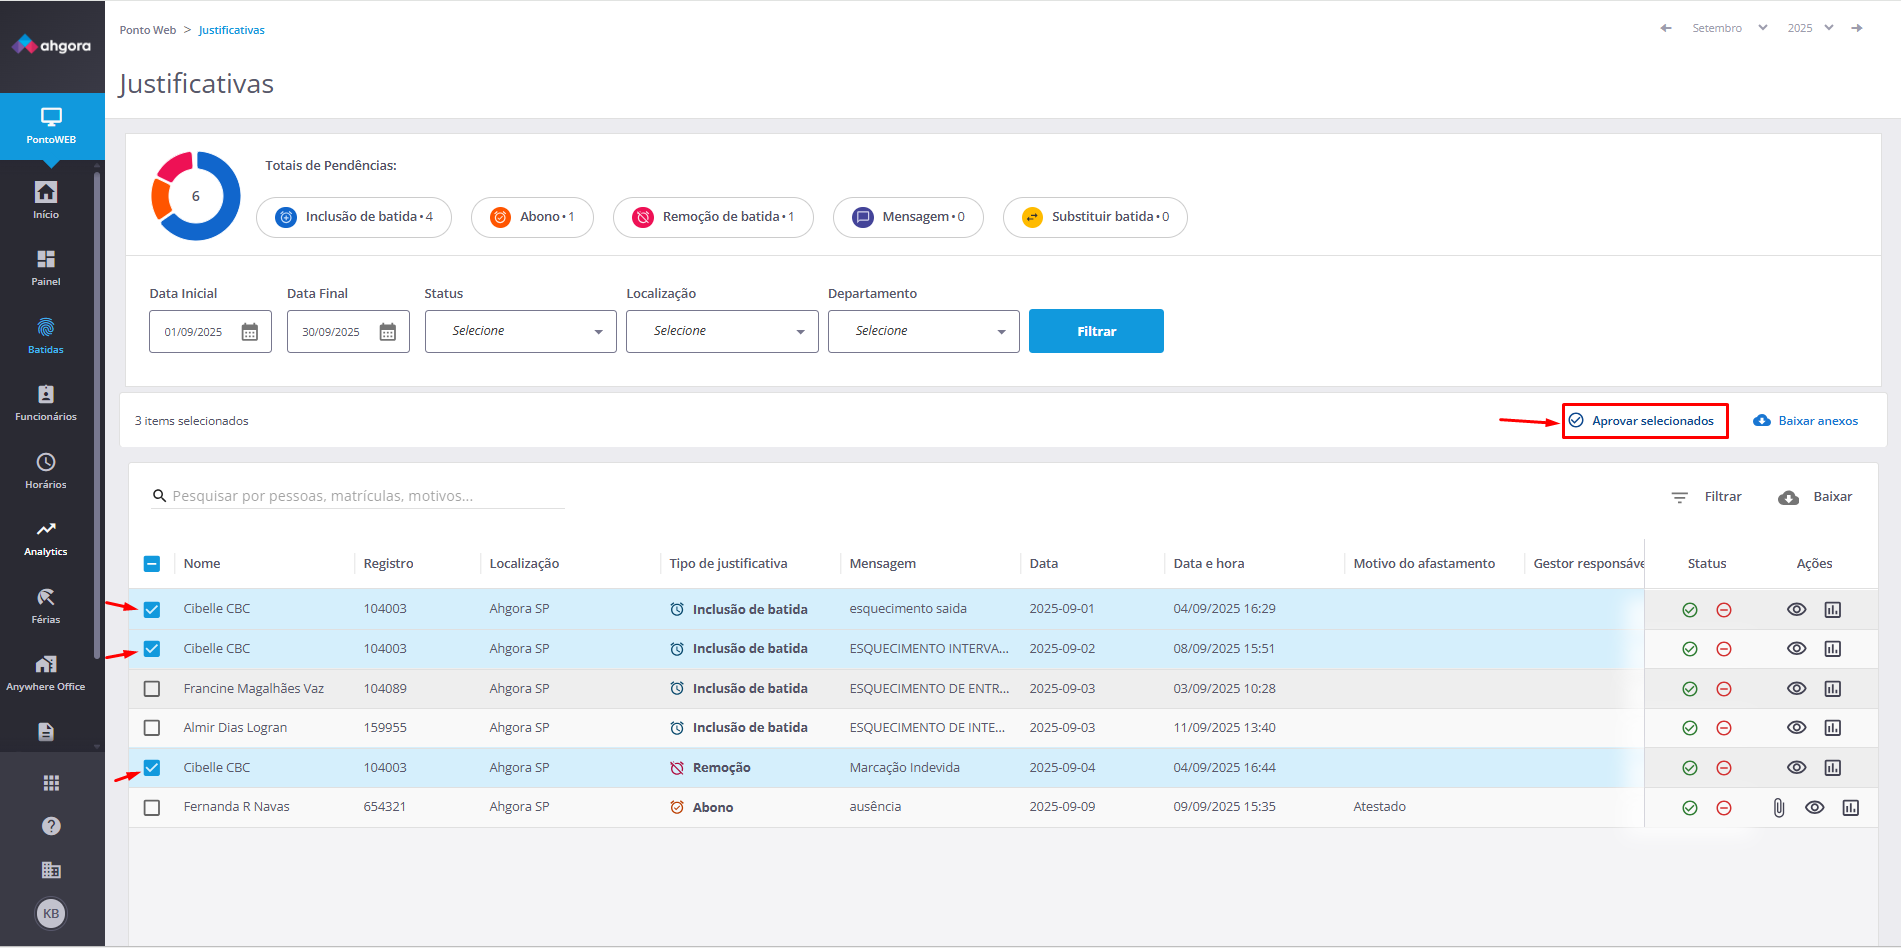Check the box for Francine Magalhães Vaz
Screen dimensions: 1901x948
tap(152, 689)
